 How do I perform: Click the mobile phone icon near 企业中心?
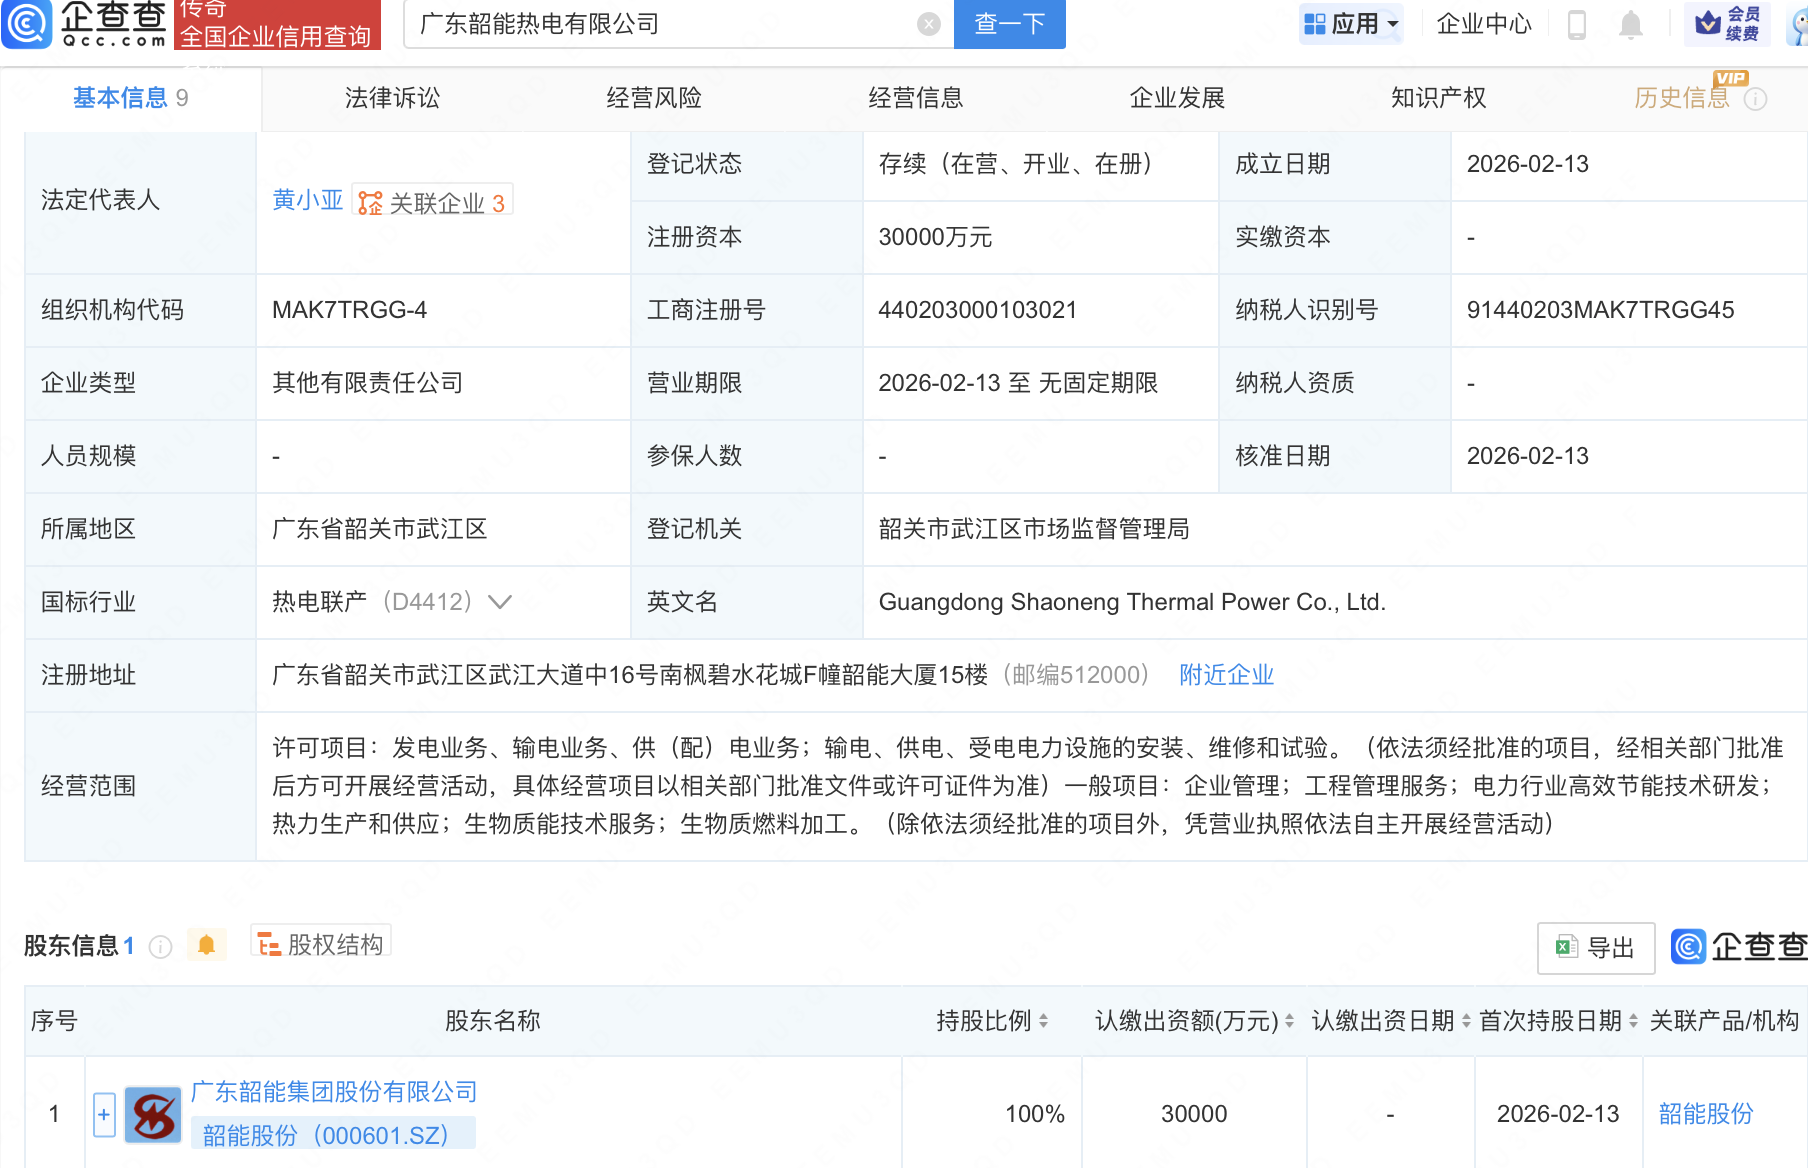[1578, 25]
